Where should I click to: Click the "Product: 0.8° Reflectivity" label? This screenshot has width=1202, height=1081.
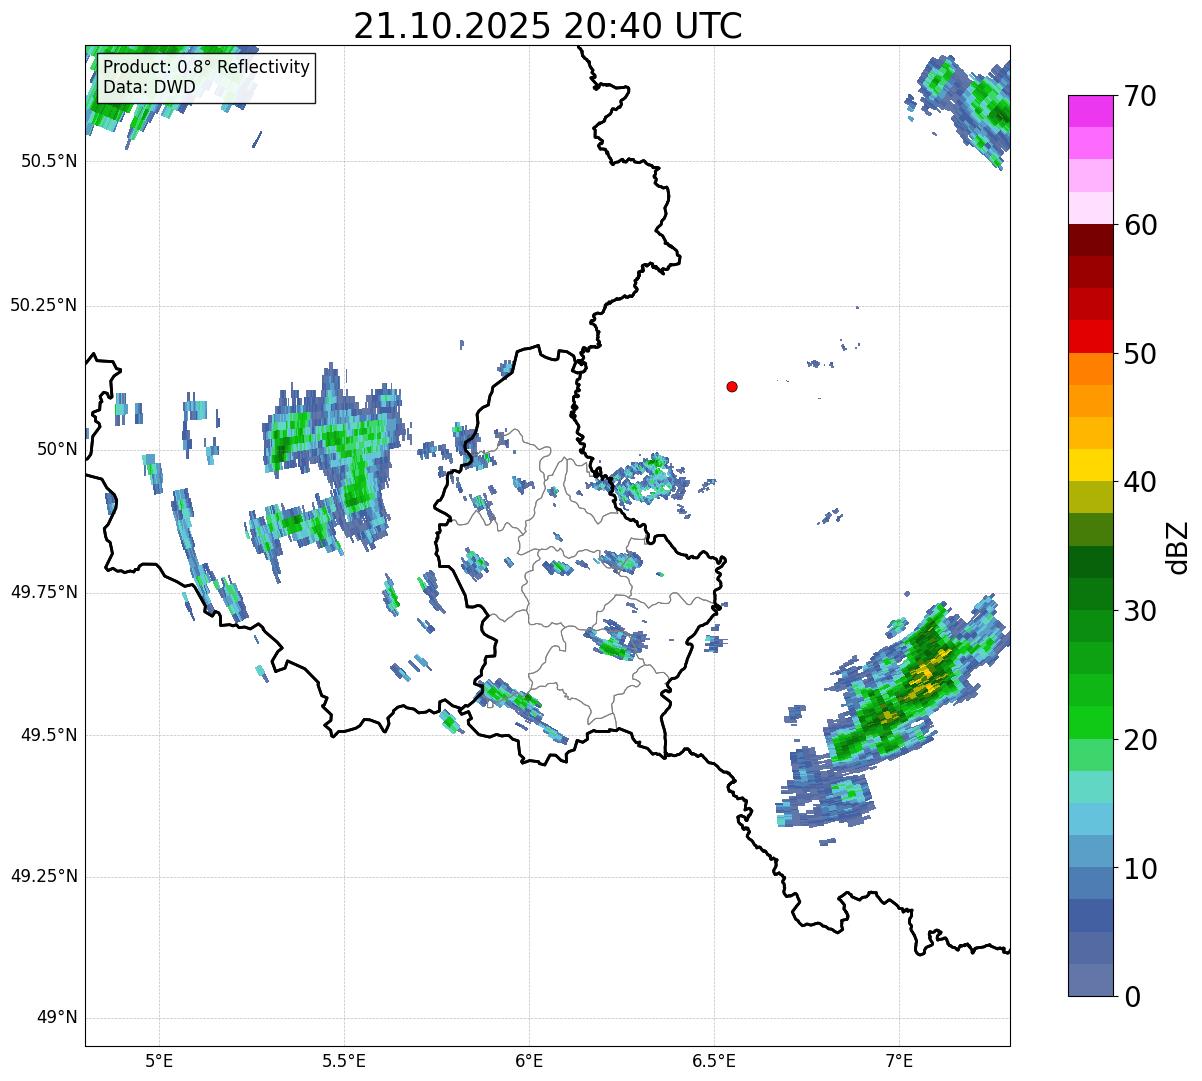(207, 67)
